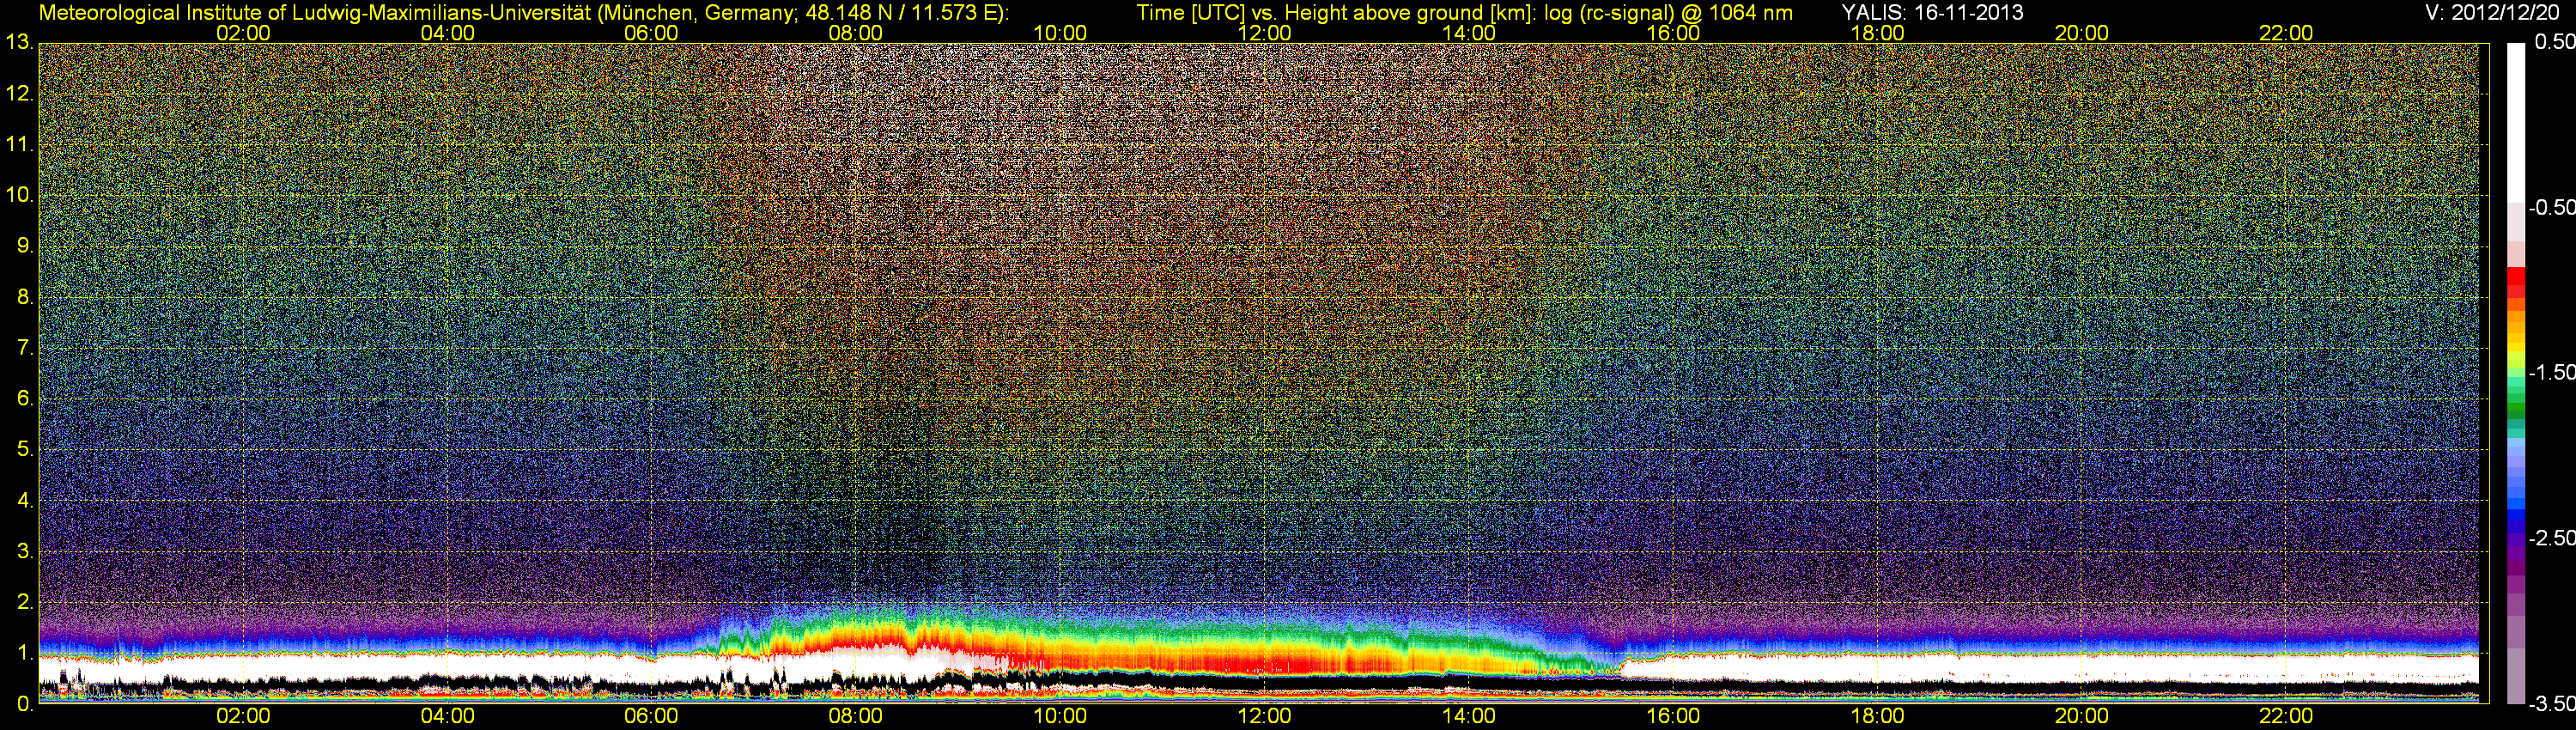
Task: Click the '-2.50' color scale label
Action: 2551,538
